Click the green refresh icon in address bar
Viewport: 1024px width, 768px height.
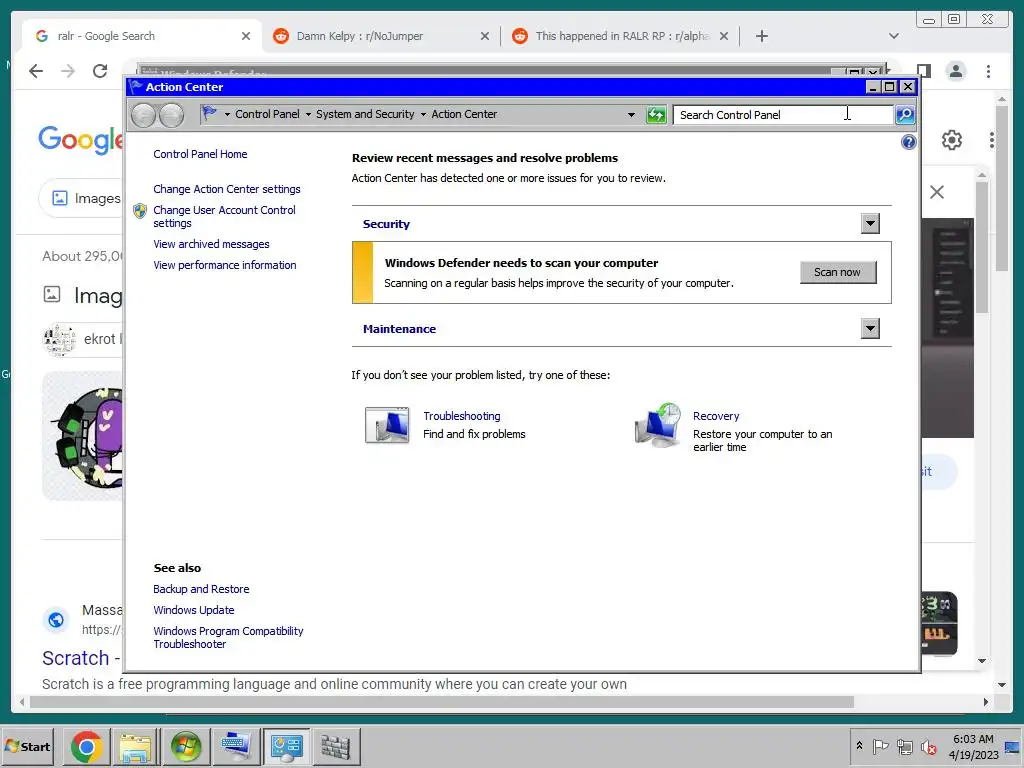click(x=656, y=115)
